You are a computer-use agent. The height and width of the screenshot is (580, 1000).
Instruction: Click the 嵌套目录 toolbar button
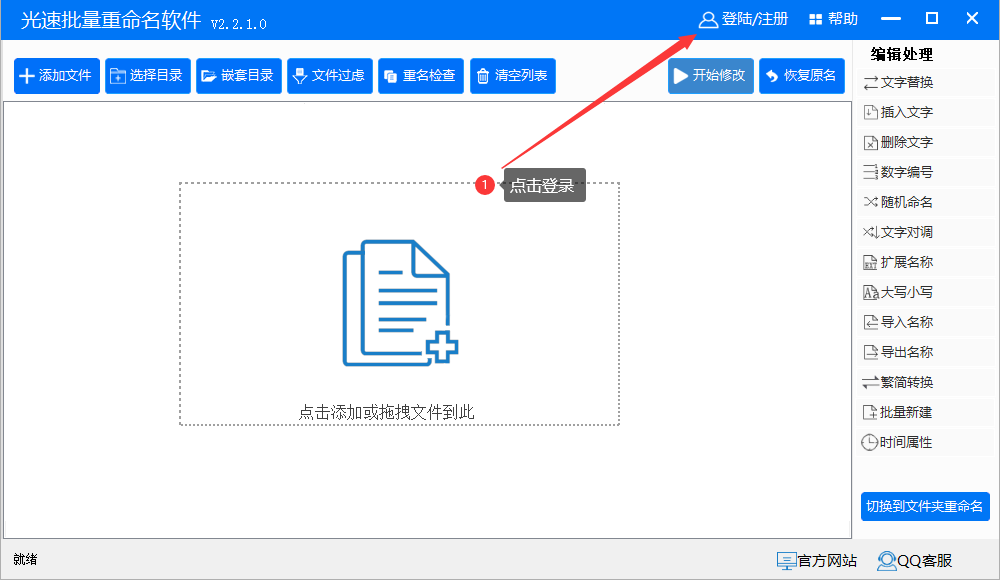coord(239,76)
